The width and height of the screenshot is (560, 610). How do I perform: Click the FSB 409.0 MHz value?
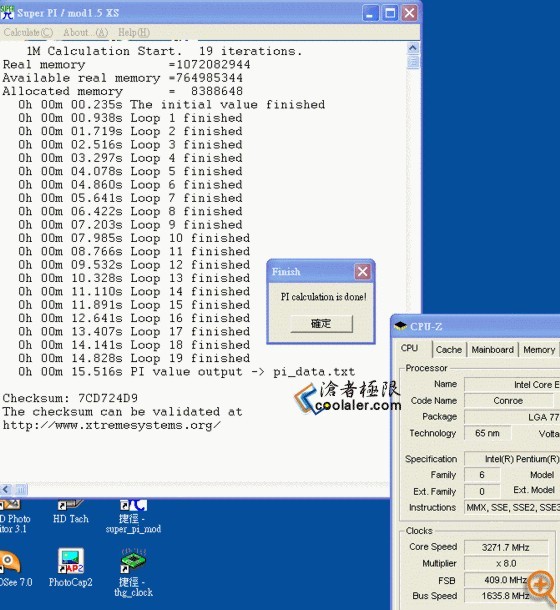[506, 580]
